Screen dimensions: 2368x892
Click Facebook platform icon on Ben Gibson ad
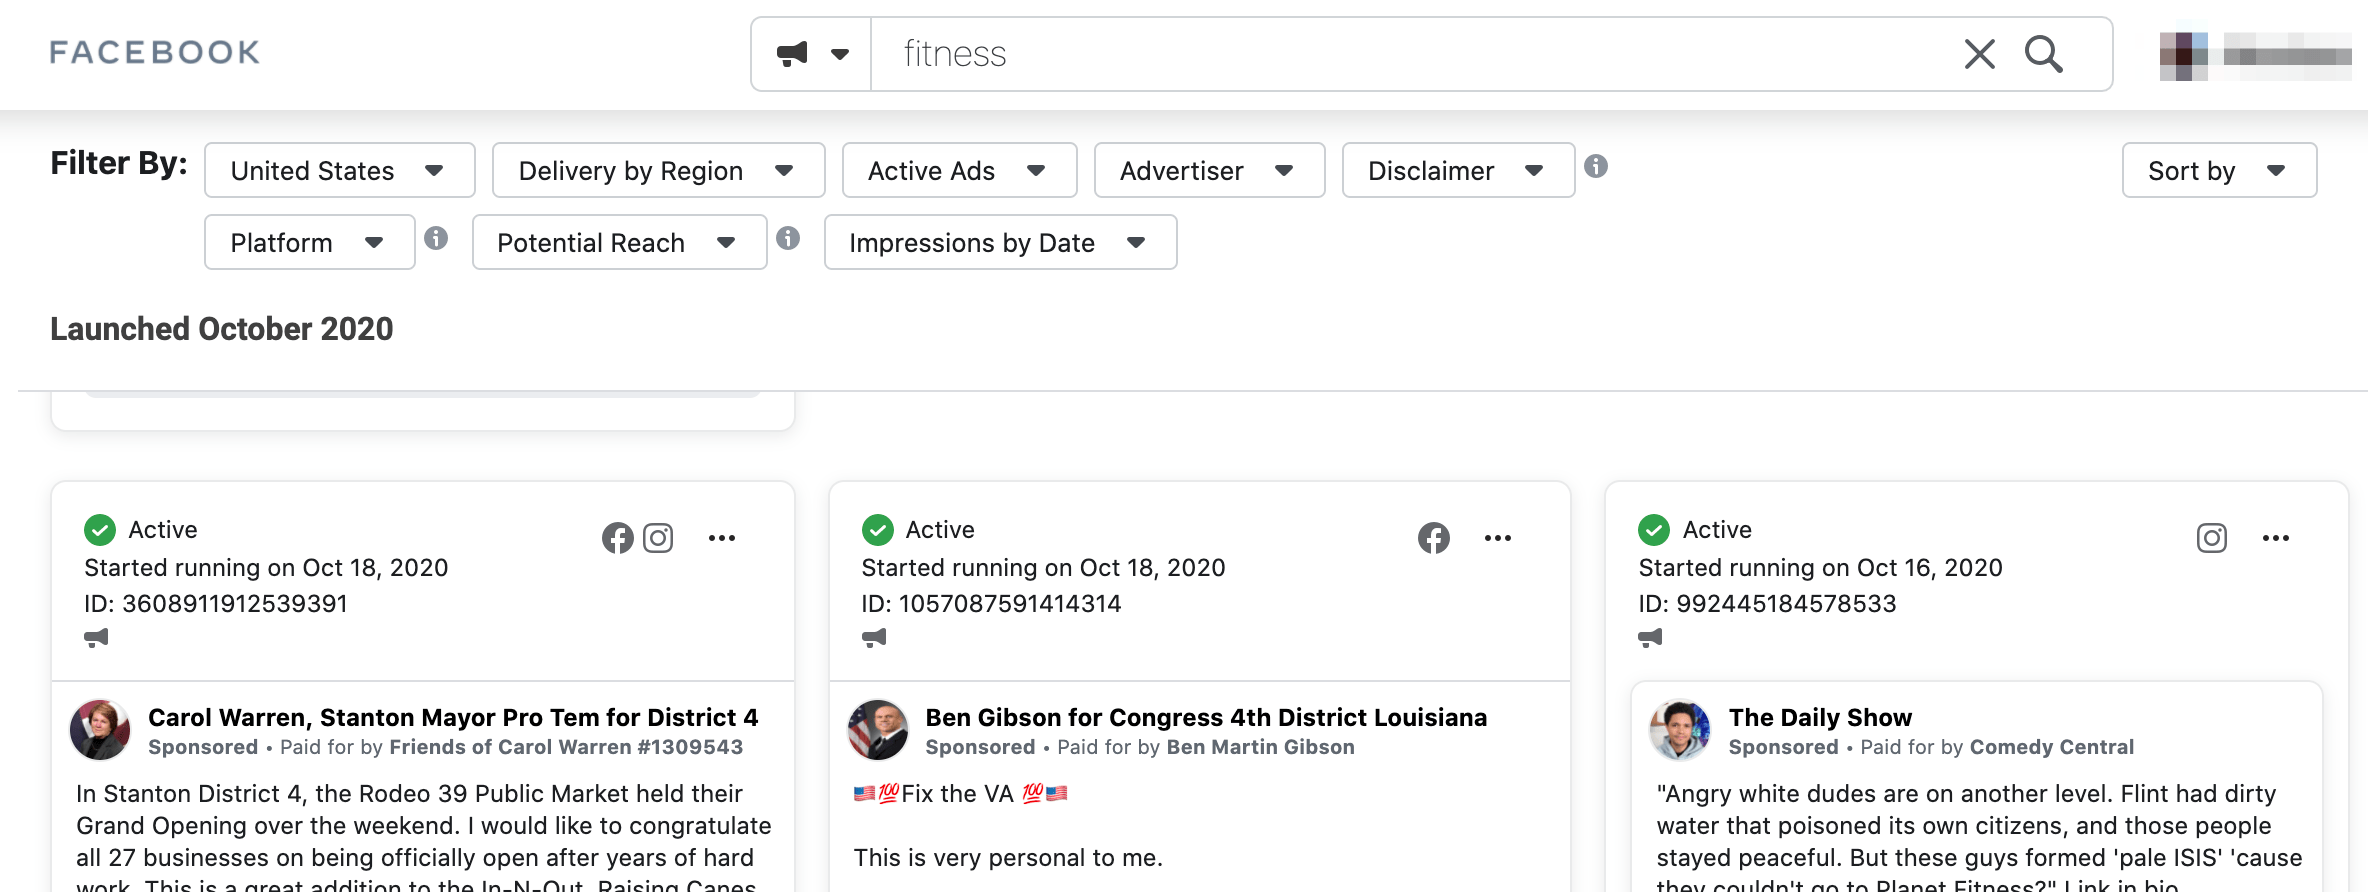click(1433, 538)
